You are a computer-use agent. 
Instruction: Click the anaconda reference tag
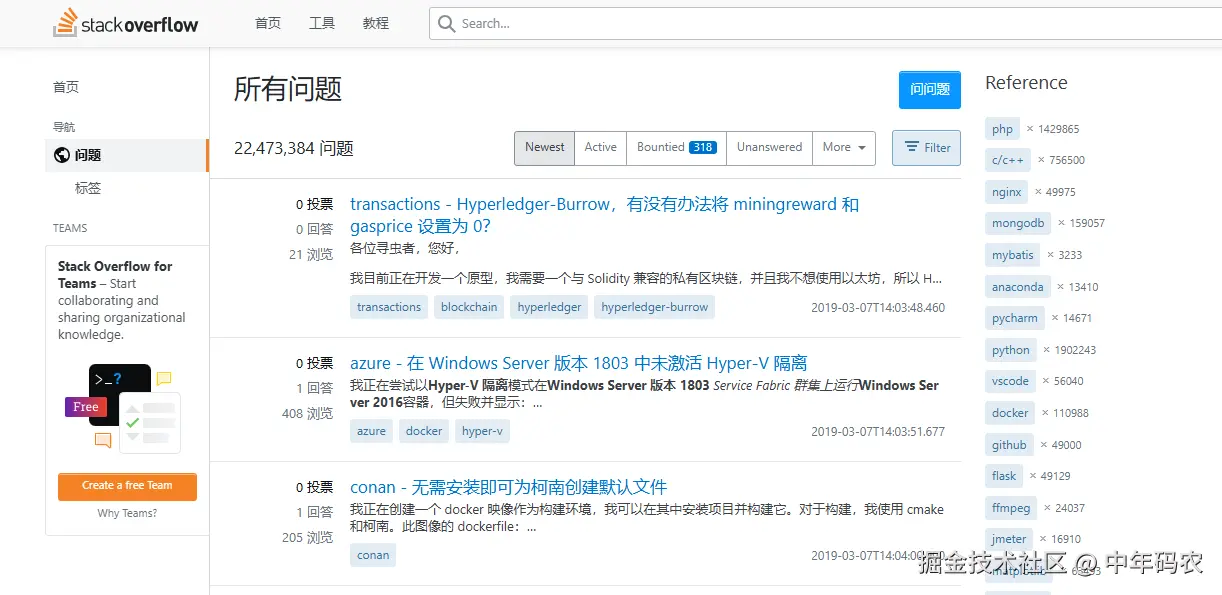[x=1017, y=287]
